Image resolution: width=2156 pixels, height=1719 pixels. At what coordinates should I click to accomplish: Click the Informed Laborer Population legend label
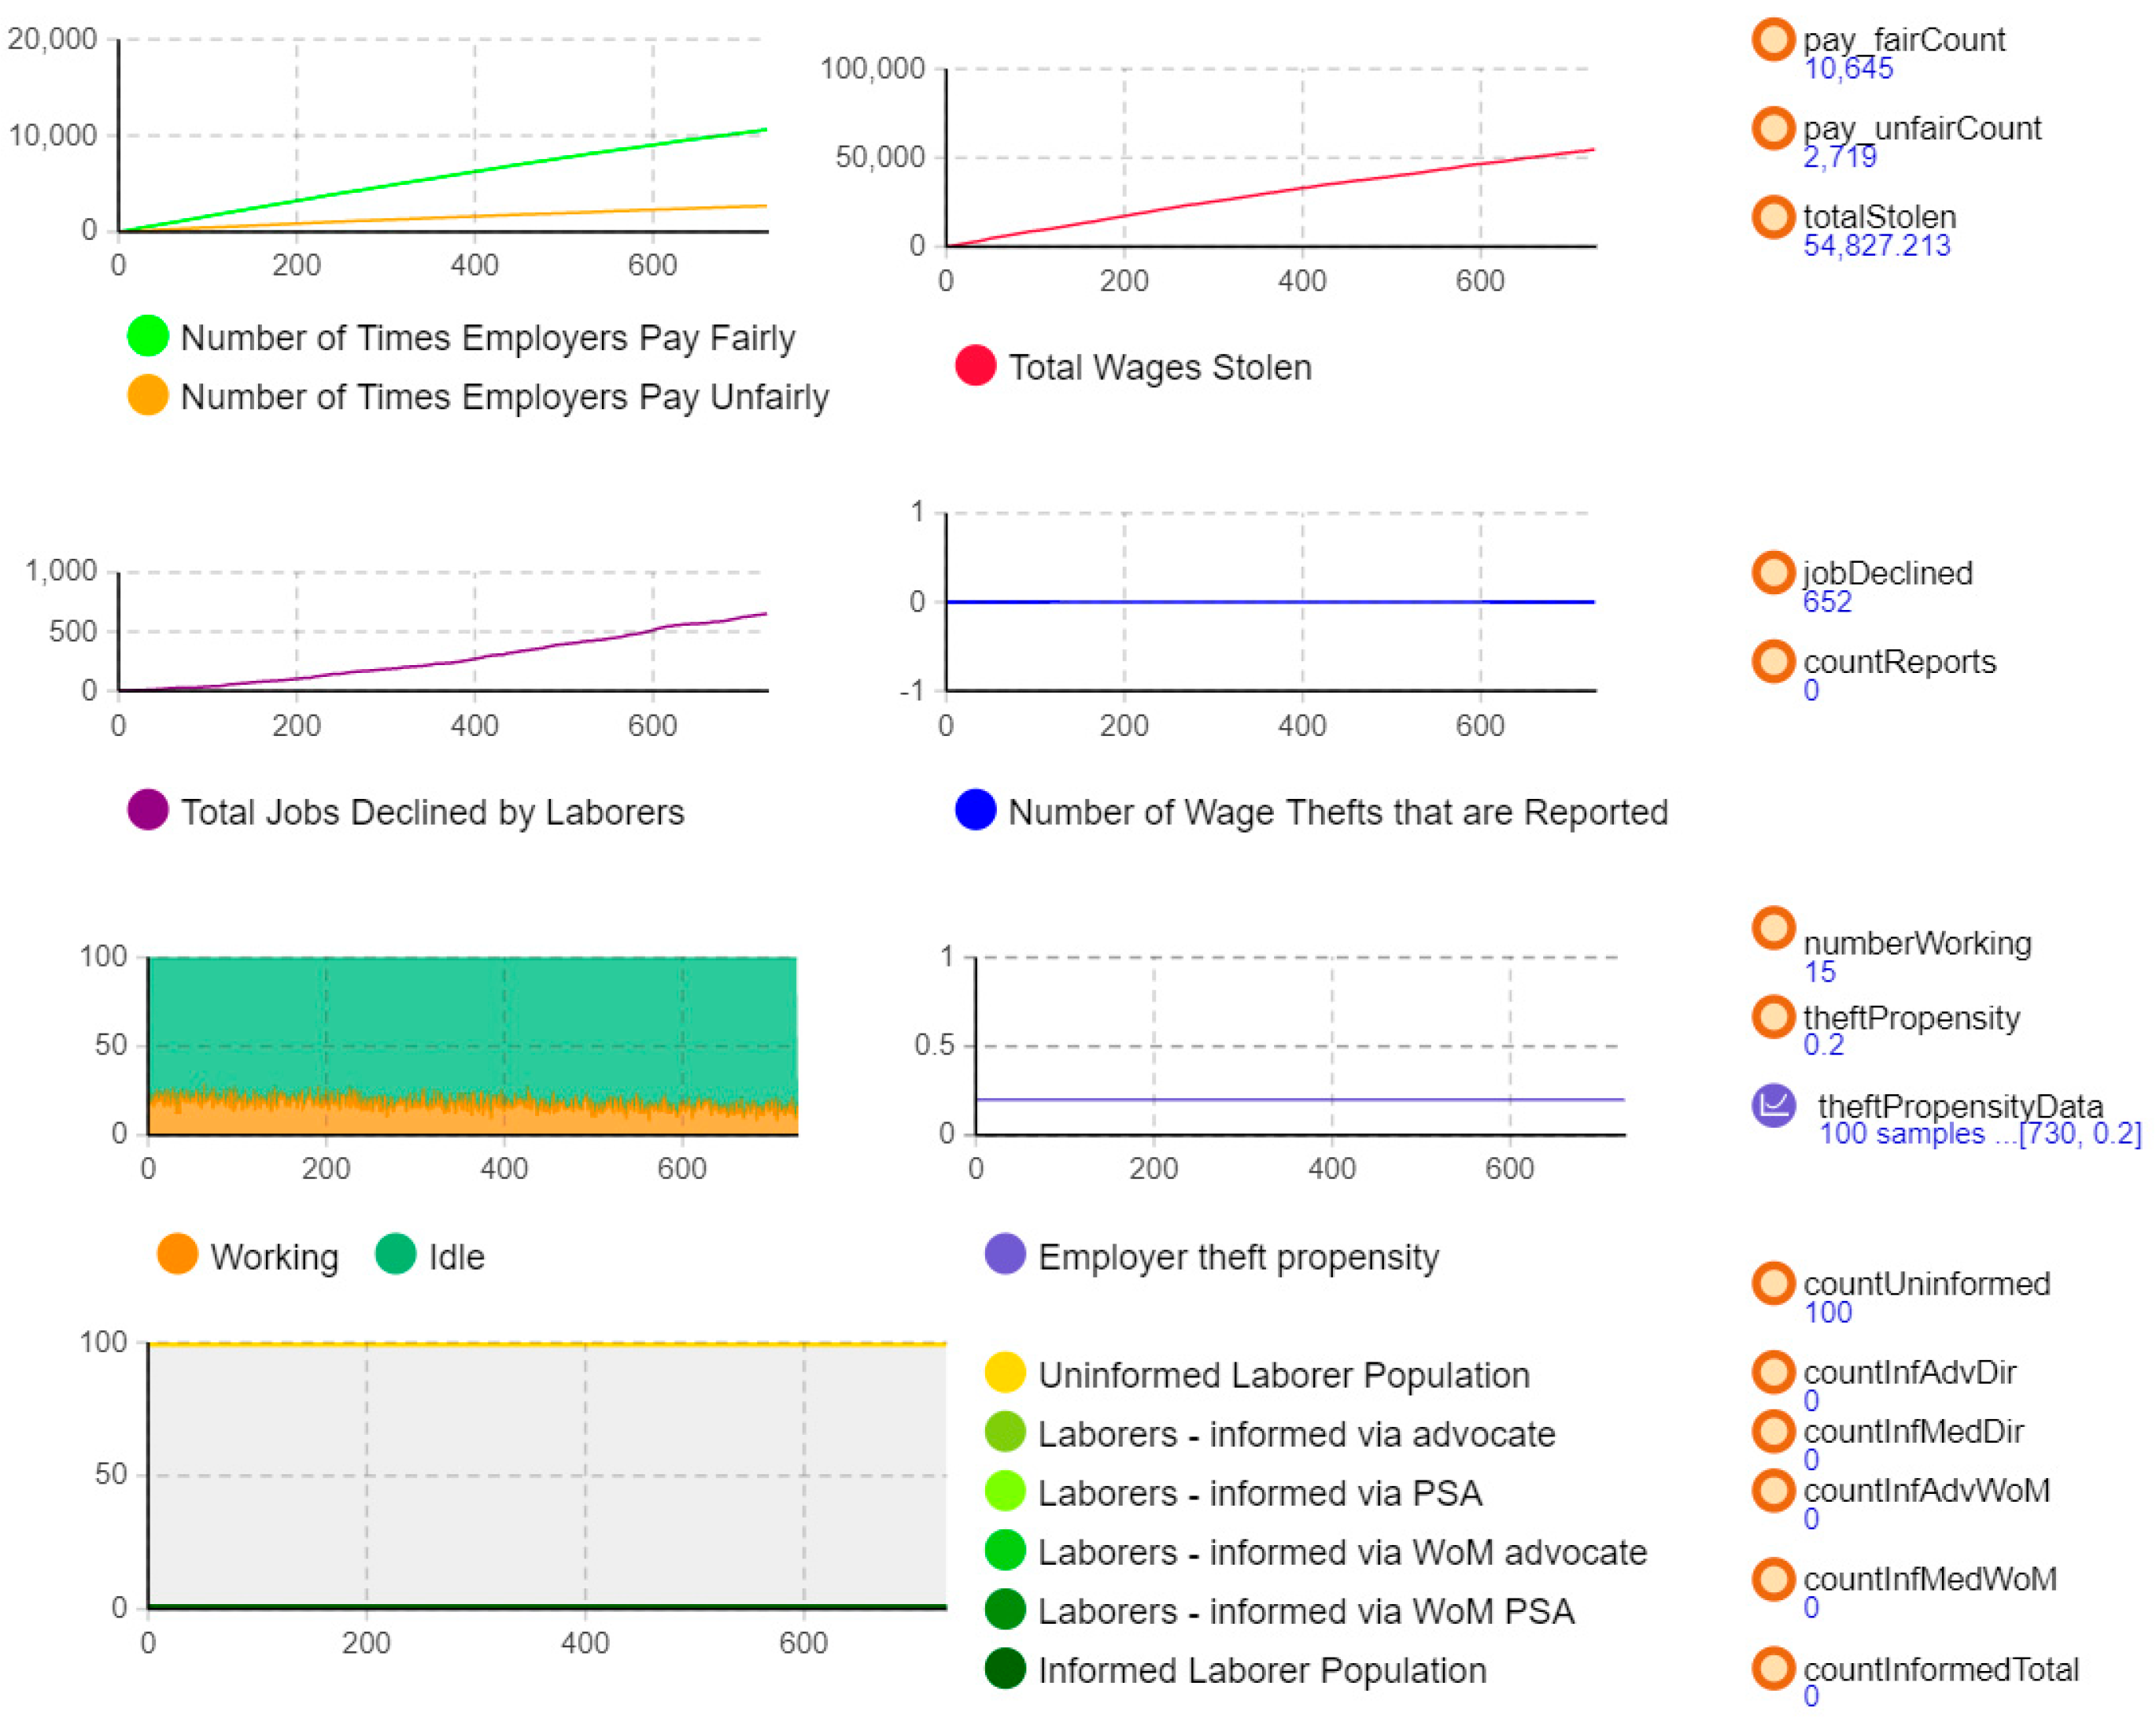pos(1262,1670)
